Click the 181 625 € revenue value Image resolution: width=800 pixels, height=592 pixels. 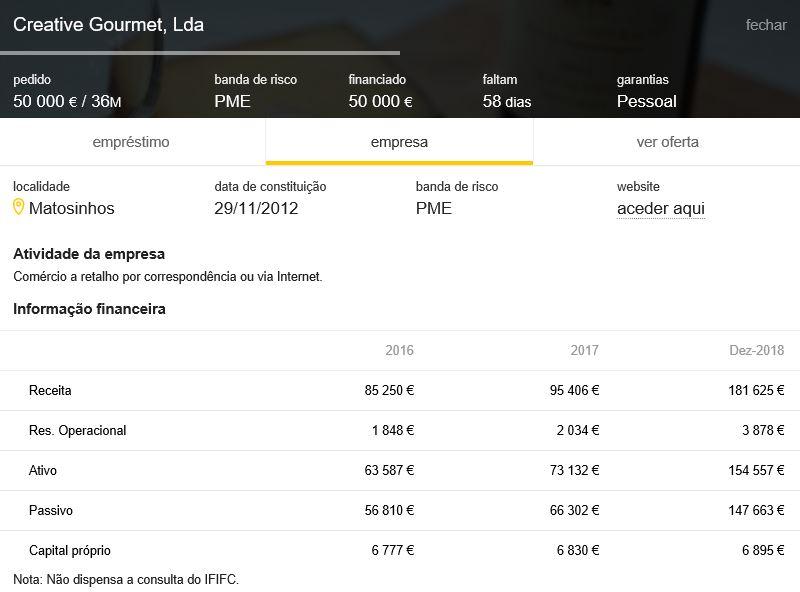(756, 391)
